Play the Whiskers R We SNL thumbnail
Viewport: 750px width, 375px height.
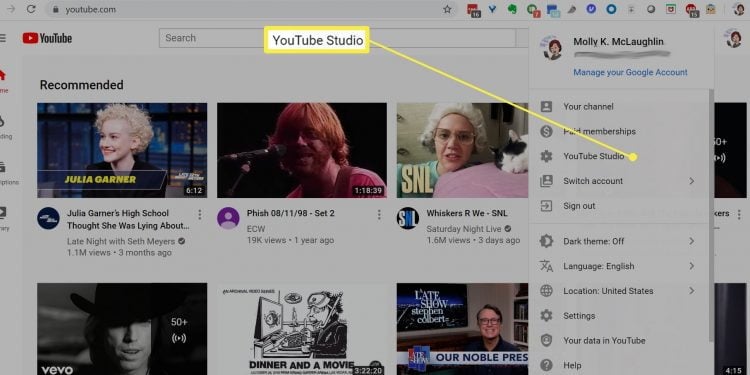point(463,150)
